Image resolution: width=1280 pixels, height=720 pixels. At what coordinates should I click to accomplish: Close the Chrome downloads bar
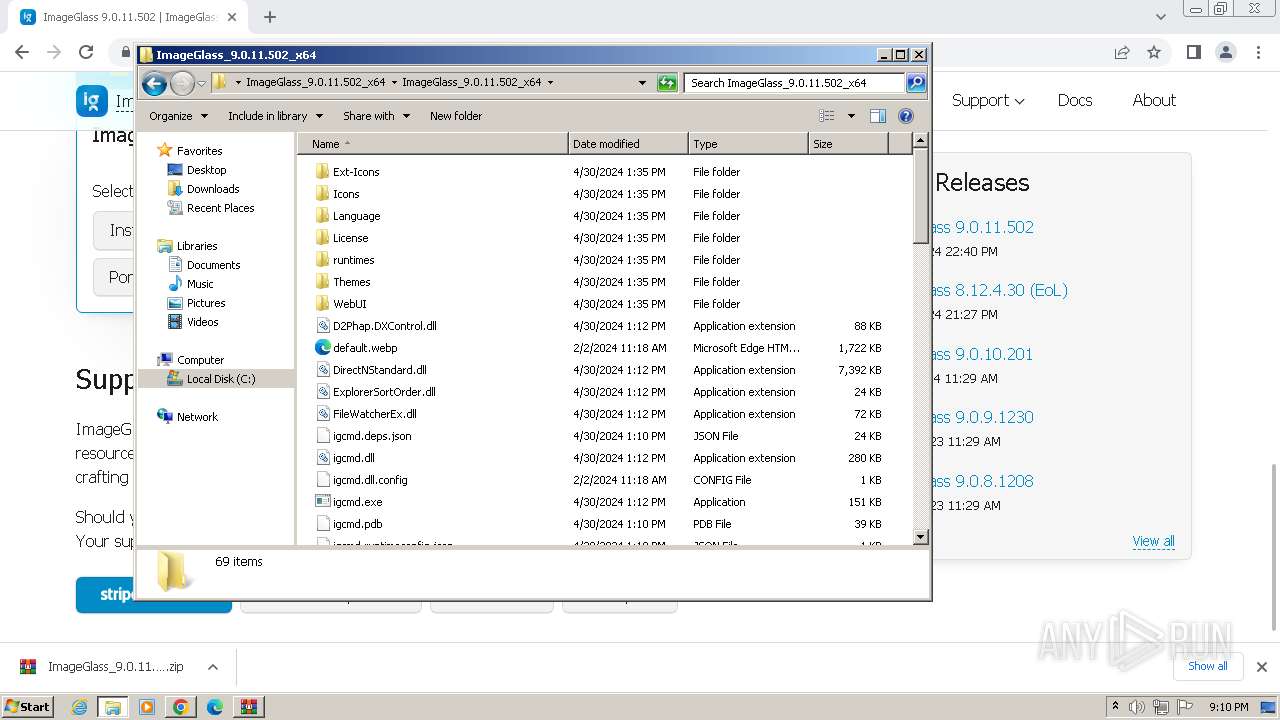click(x=1261, y=666)
